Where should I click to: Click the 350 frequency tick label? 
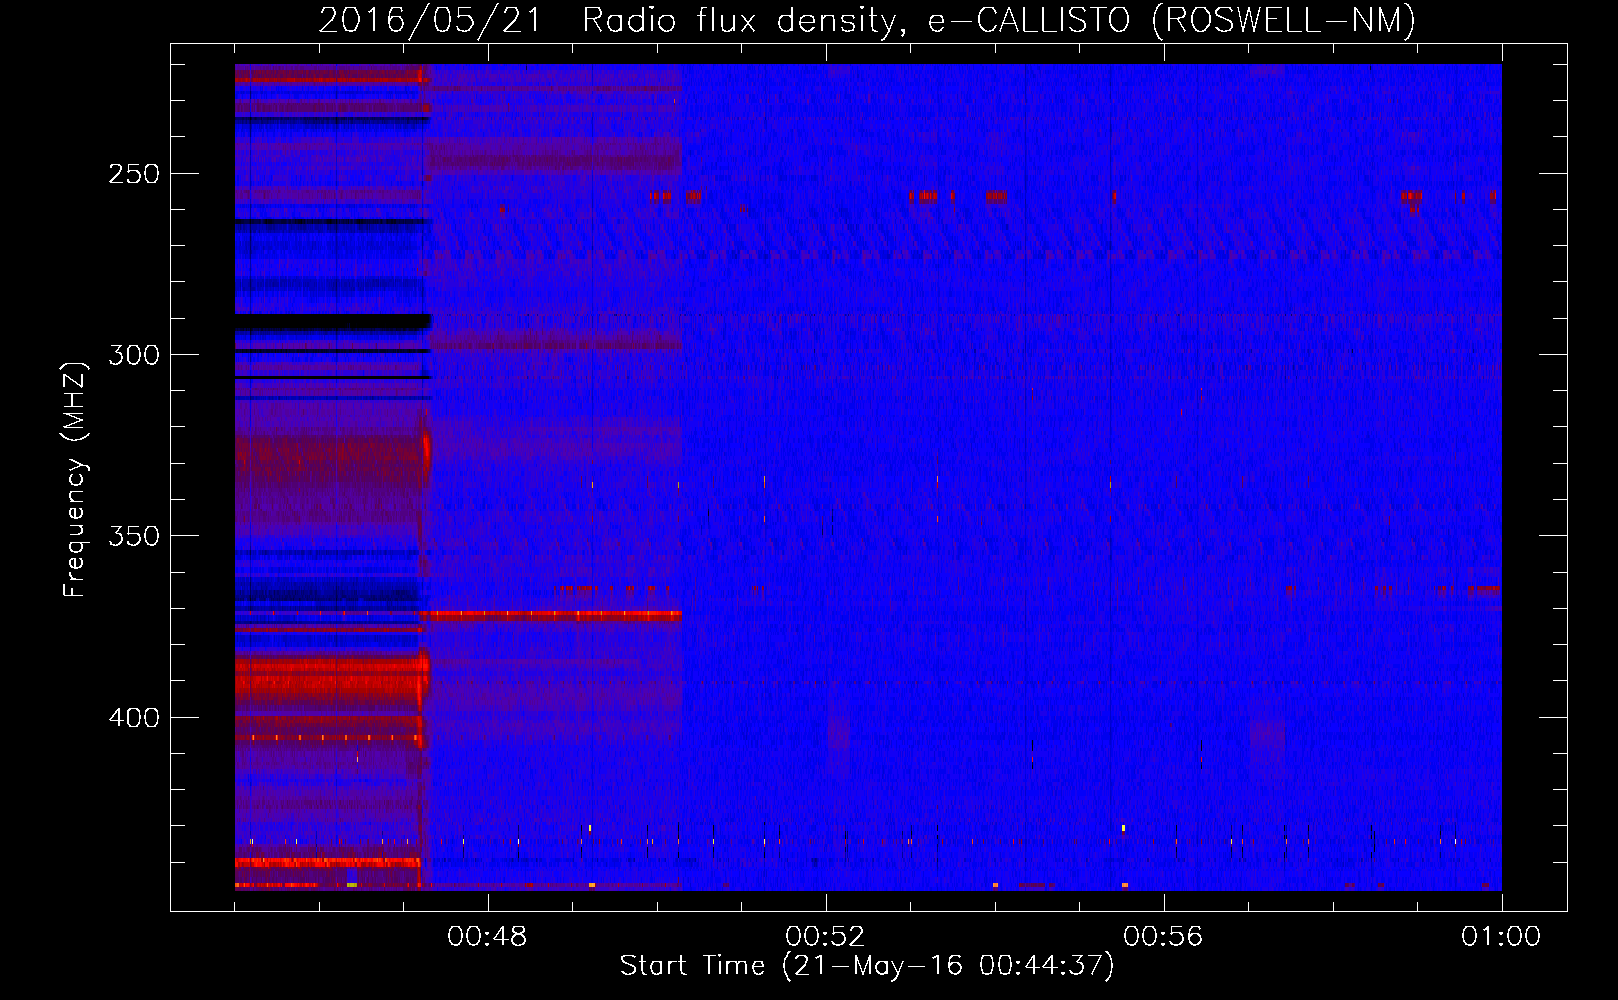coord(134,536)
